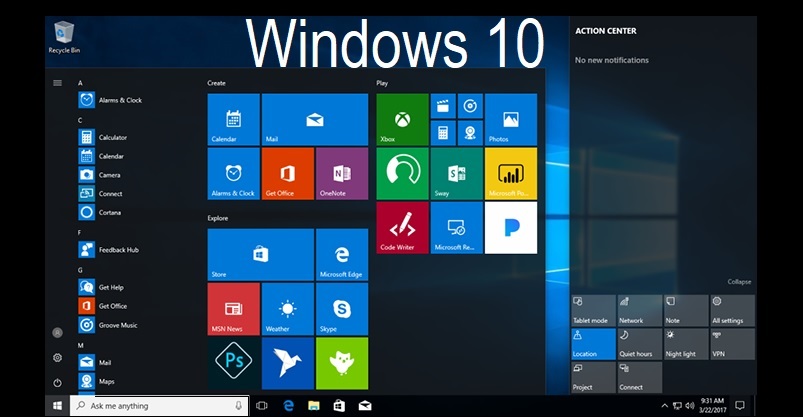Open Task View on the taskbar

[262, 406]
